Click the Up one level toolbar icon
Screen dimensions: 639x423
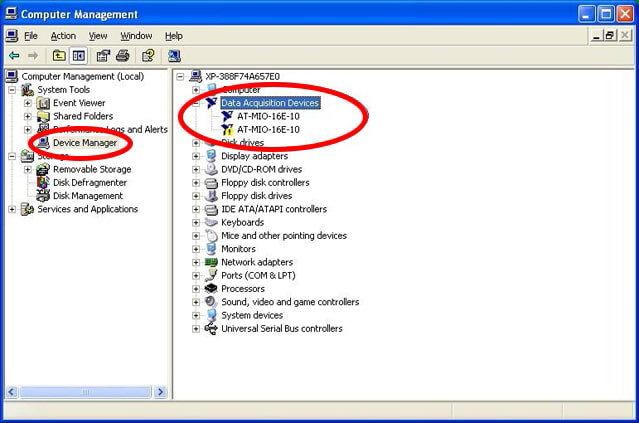[x=59, y=55]
